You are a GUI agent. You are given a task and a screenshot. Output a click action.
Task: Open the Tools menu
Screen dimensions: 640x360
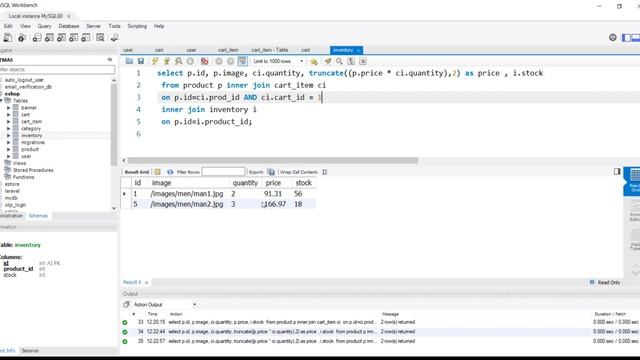click(x=114, y=26)
